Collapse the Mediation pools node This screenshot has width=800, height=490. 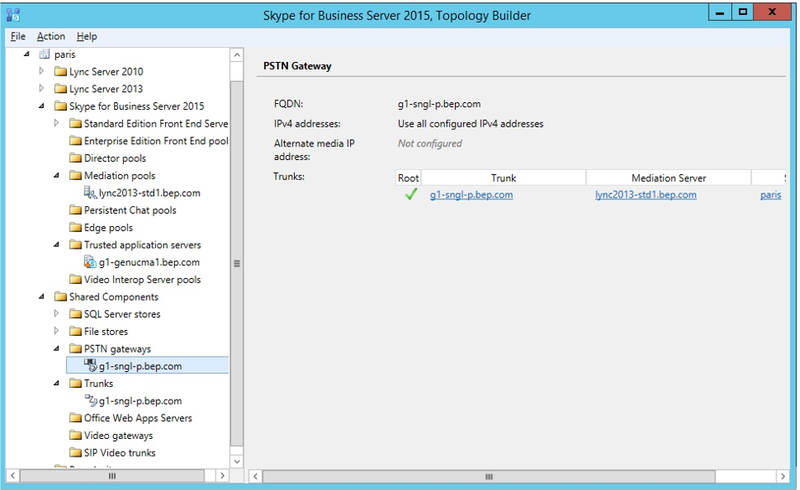point(56,175)
